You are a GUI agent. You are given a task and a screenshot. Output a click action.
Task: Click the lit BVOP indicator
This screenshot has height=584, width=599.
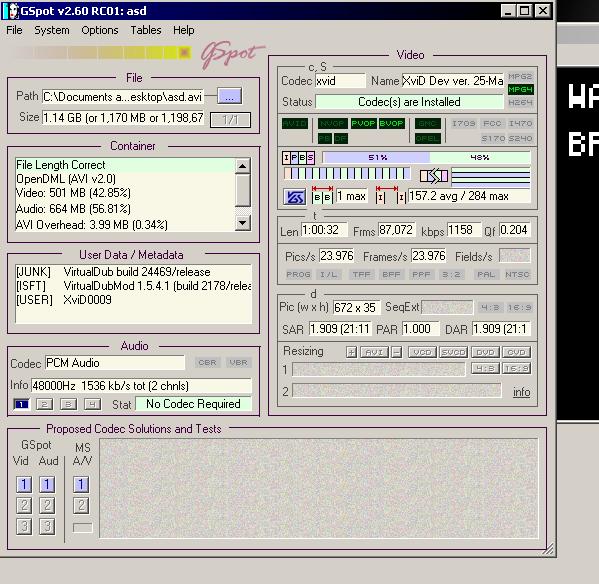point(392,123)
